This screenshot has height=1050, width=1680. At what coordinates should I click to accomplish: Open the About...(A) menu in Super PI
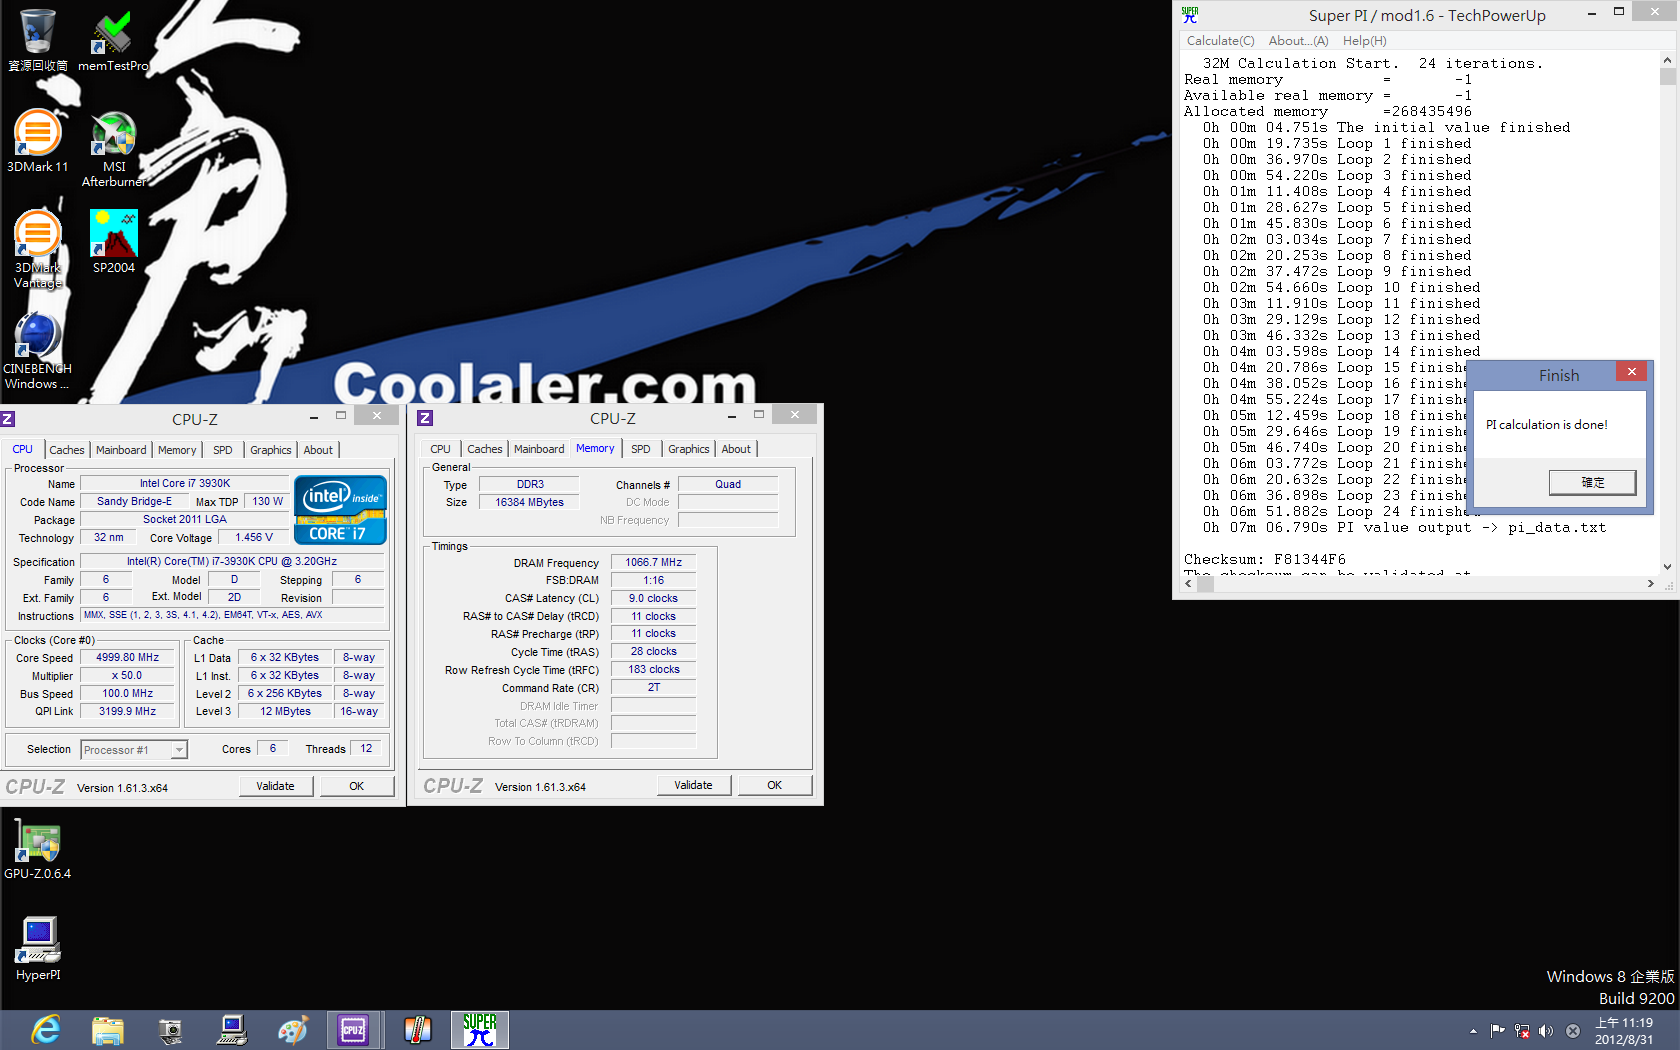pyautogui.click(x=1298, y=41)
